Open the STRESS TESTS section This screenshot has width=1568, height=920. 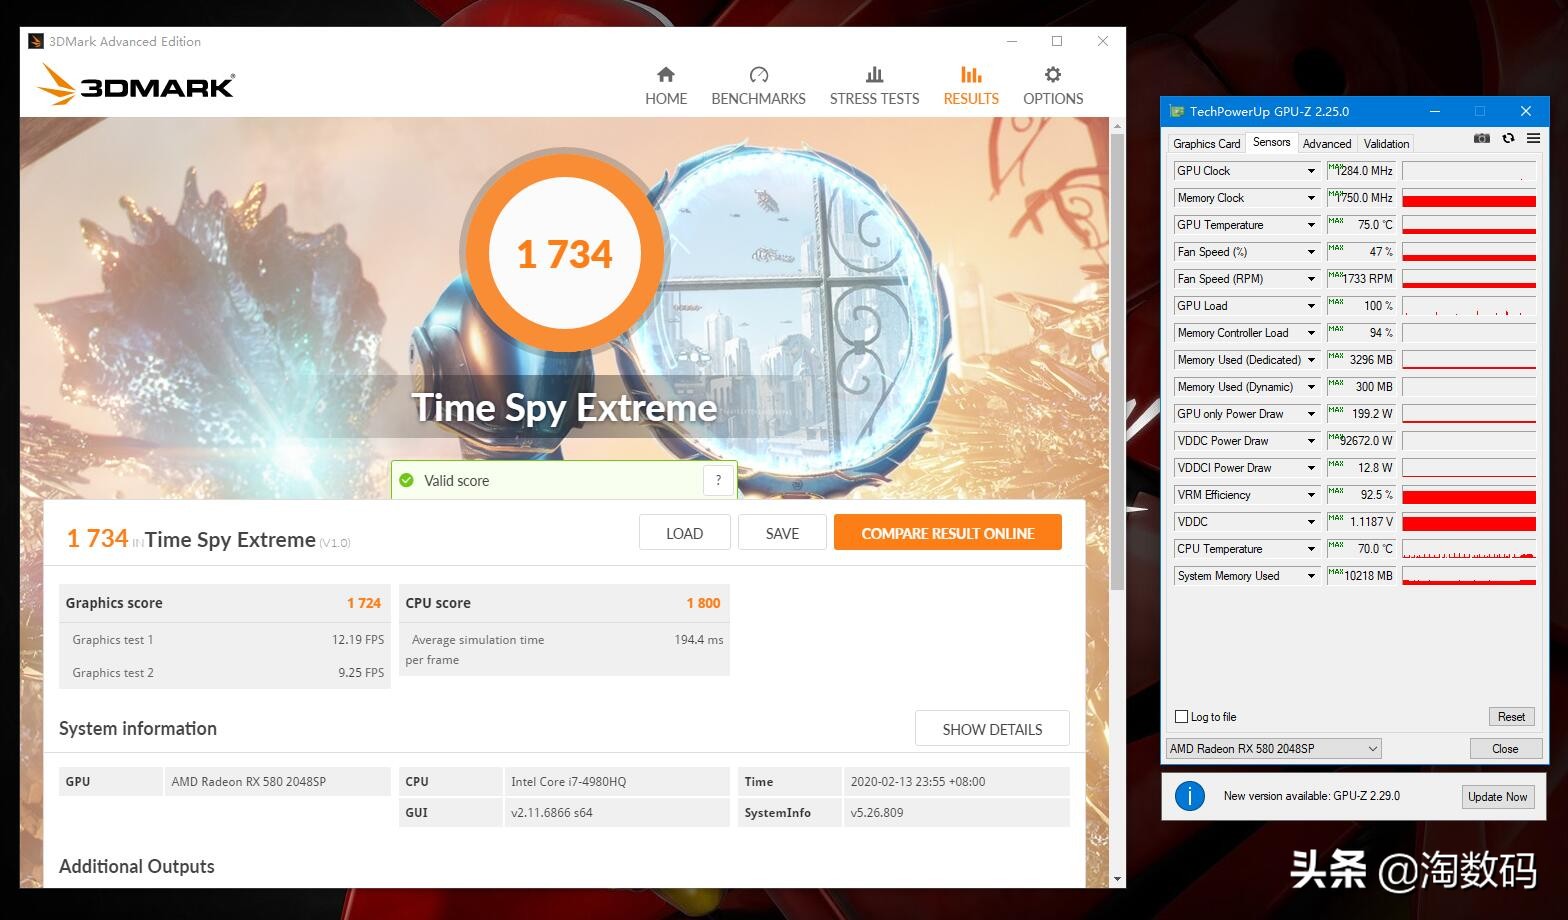pyautogui.click(x=874, y=86)
